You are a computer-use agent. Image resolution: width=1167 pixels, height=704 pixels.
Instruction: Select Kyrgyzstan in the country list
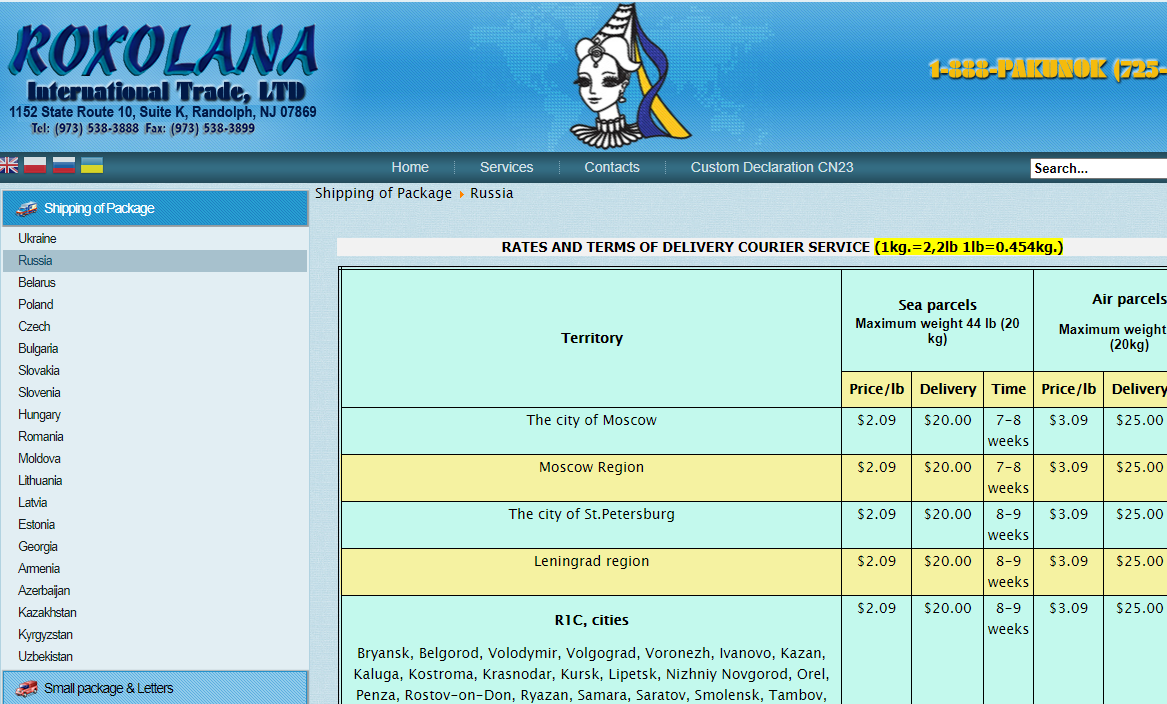tap(45, 635)
